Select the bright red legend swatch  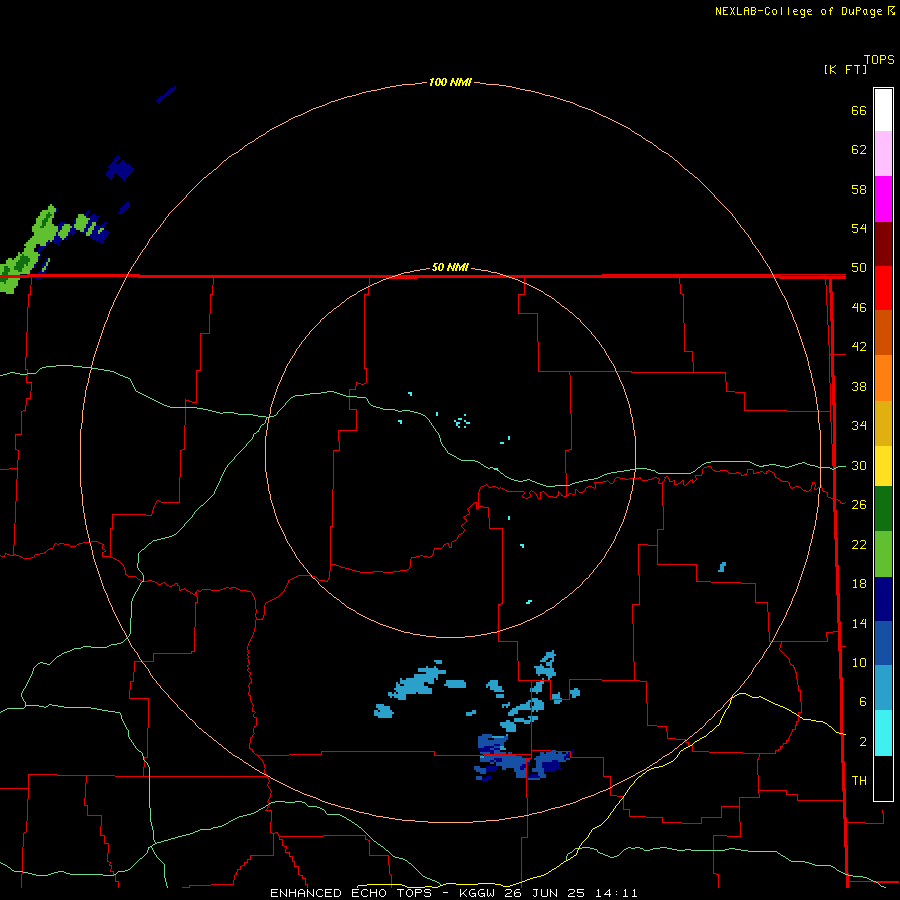point(883,288)
